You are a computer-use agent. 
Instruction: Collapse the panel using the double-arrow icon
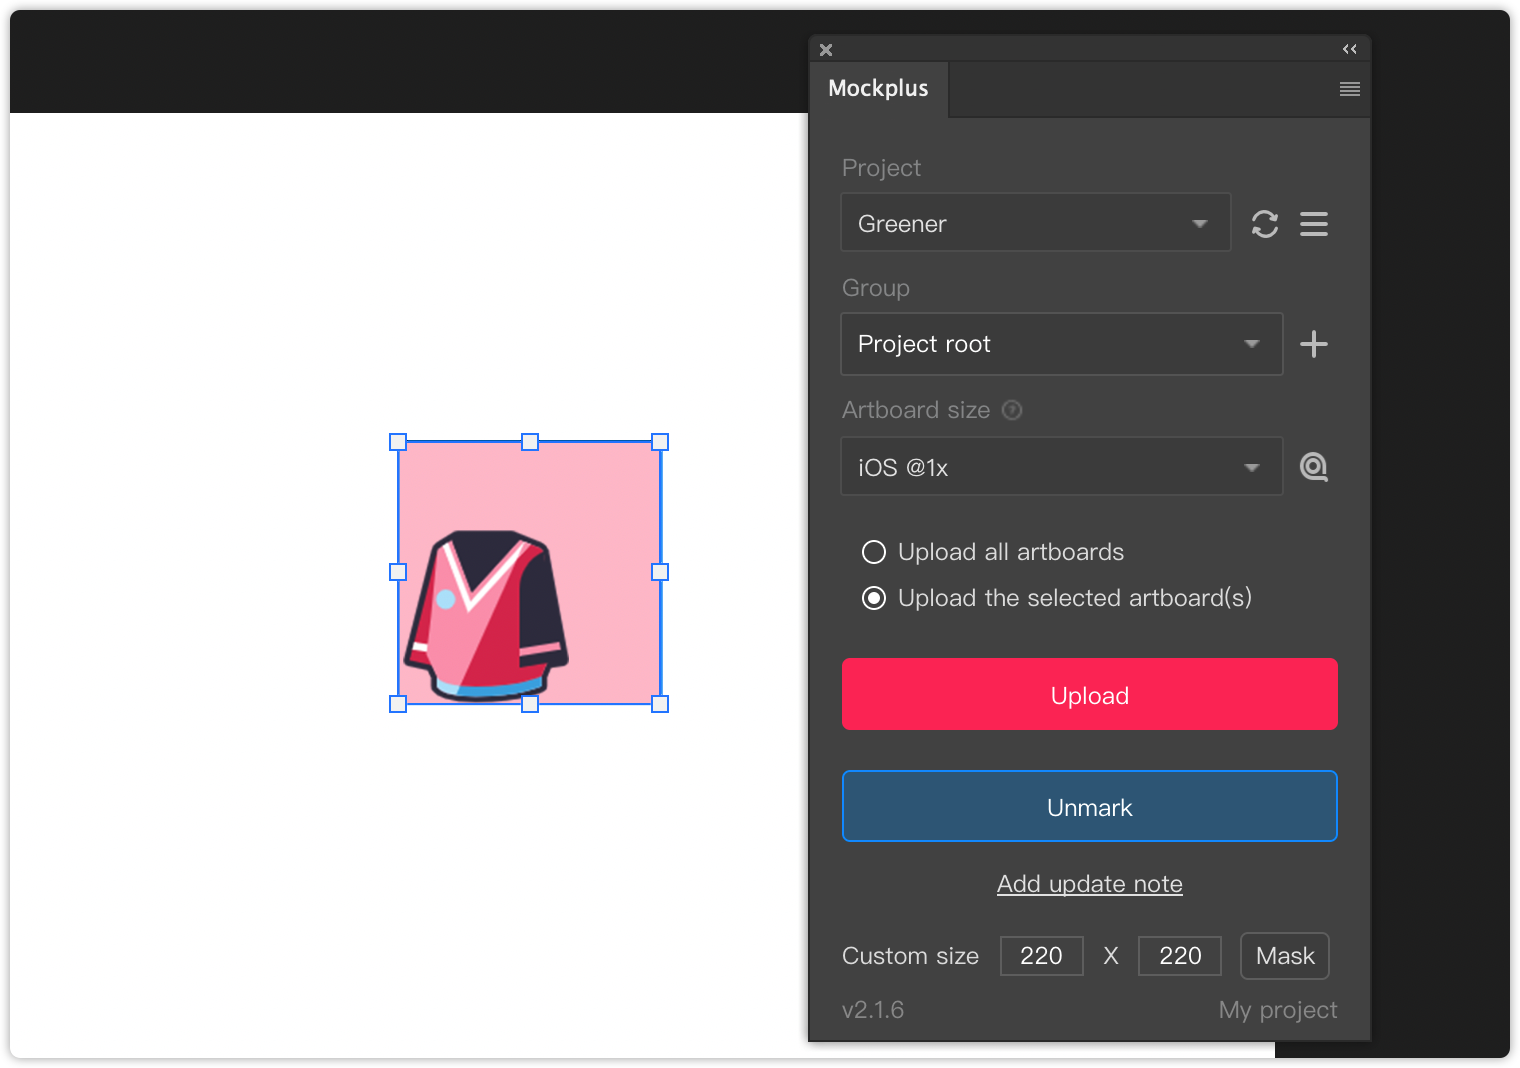(1350, 49)
